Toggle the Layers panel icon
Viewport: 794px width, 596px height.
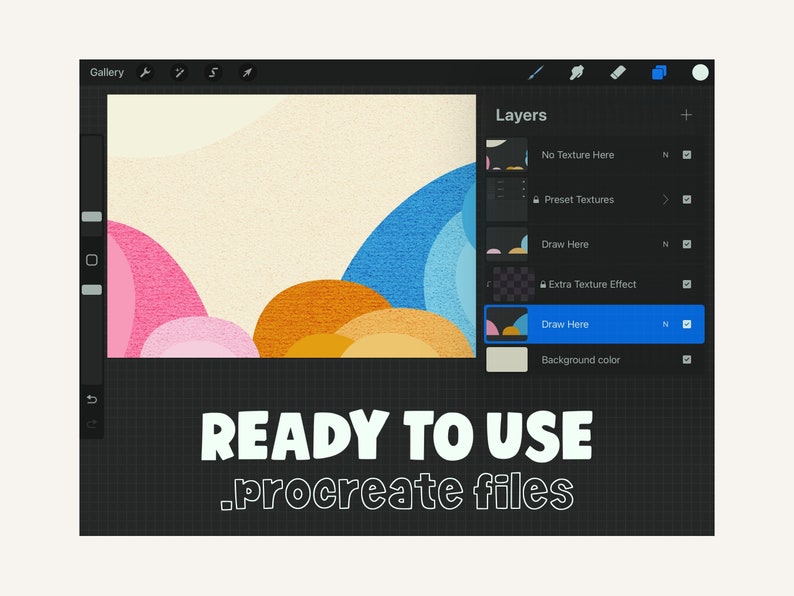pyautogui.click(x=659, y=73)
